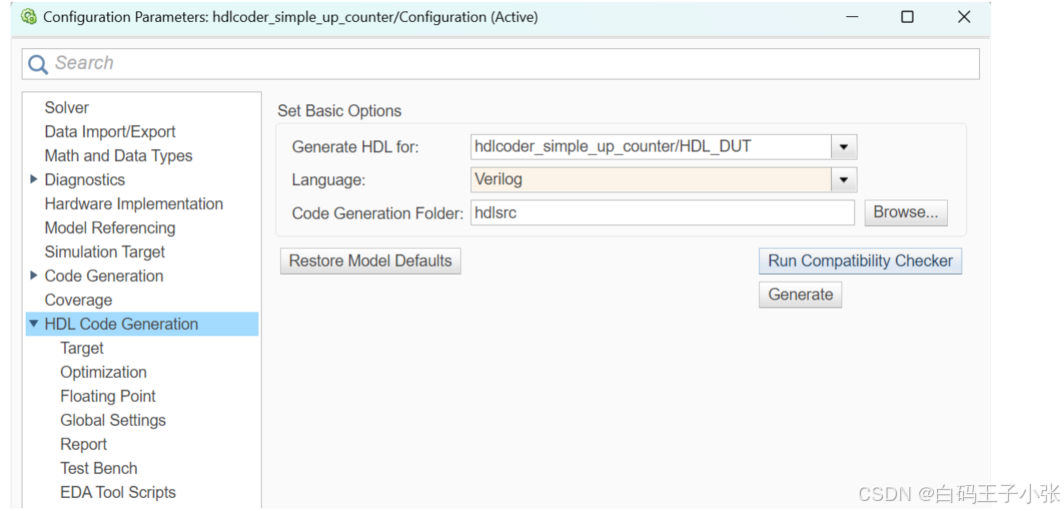This screenshot has height=511, width=1064.
Task: Select Solver in the sidebar
Action: (x=66, y=108)
